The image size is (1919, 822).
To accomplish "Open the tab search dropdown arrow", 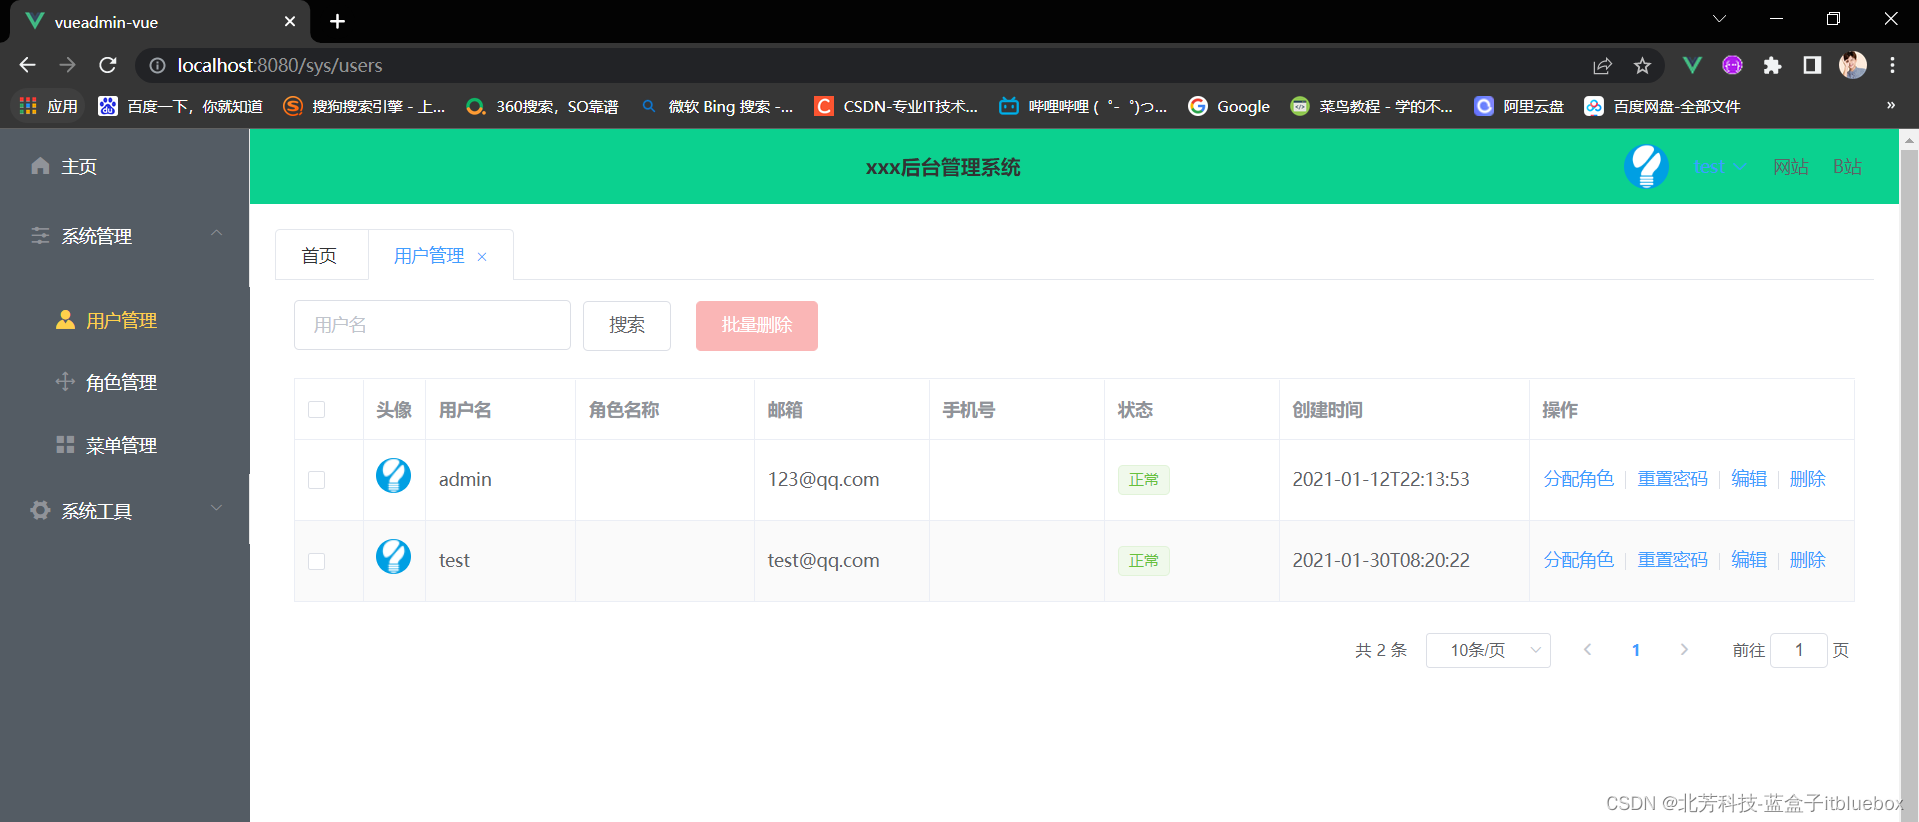I will pos(1720,19).
